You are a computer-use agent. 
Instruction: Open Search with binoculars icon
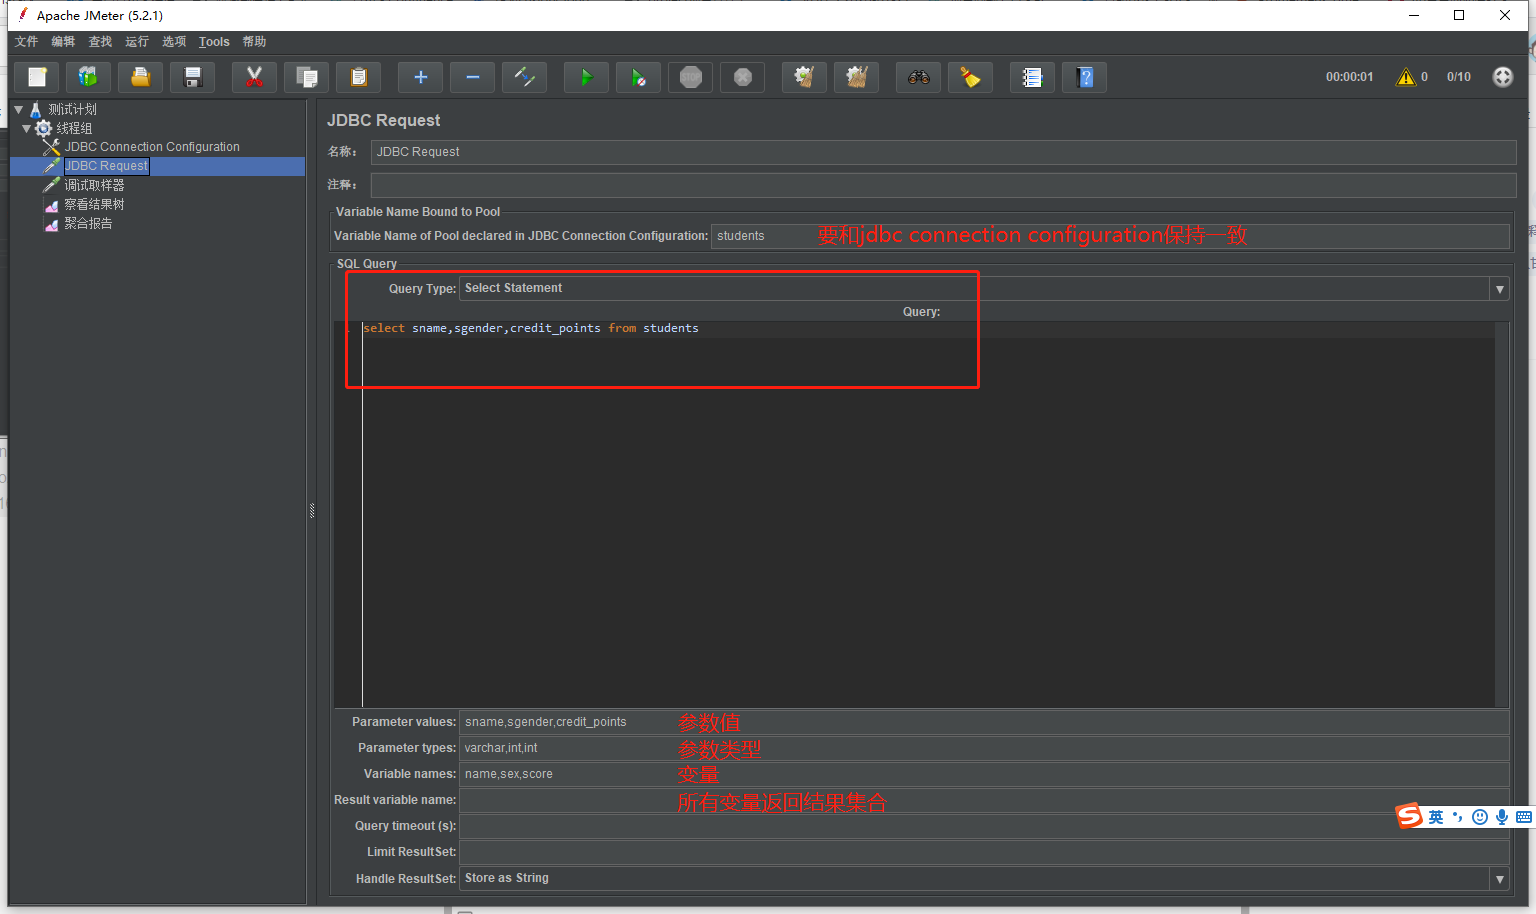click(919, 77)
